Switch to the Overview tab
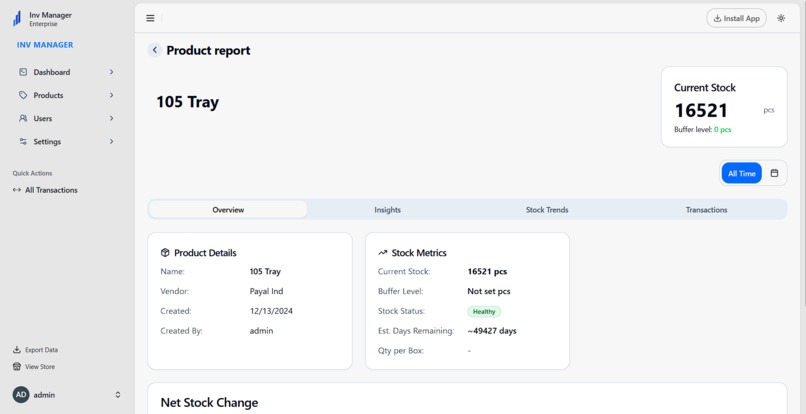This screenshot has width=806, height=414. point(228,210)
